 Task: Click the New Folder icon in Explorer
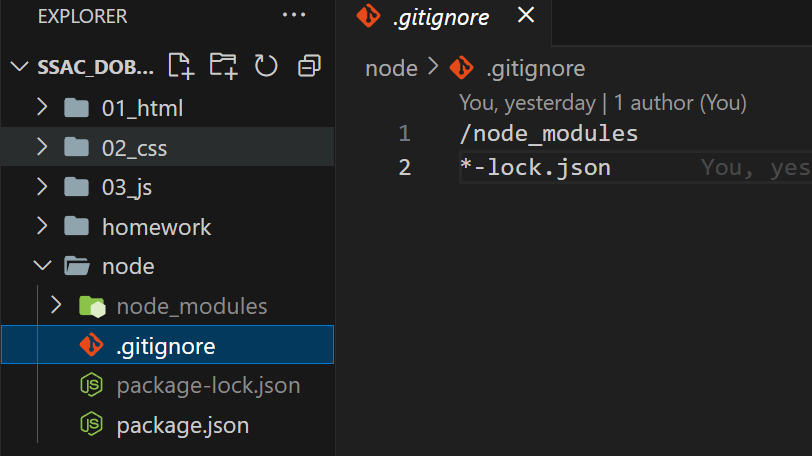[x=223, y=66]
